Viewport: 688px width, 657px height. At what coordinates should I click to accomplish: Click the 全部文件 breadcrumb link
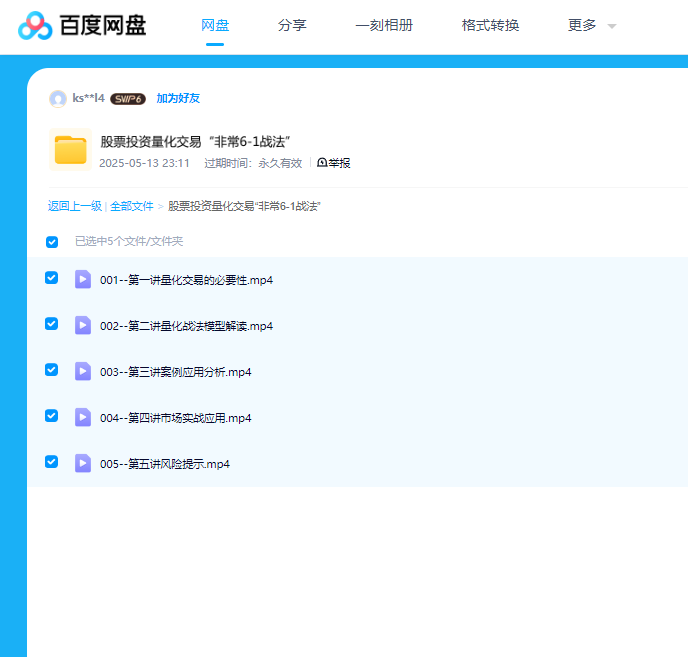click(x=132, y=206)
